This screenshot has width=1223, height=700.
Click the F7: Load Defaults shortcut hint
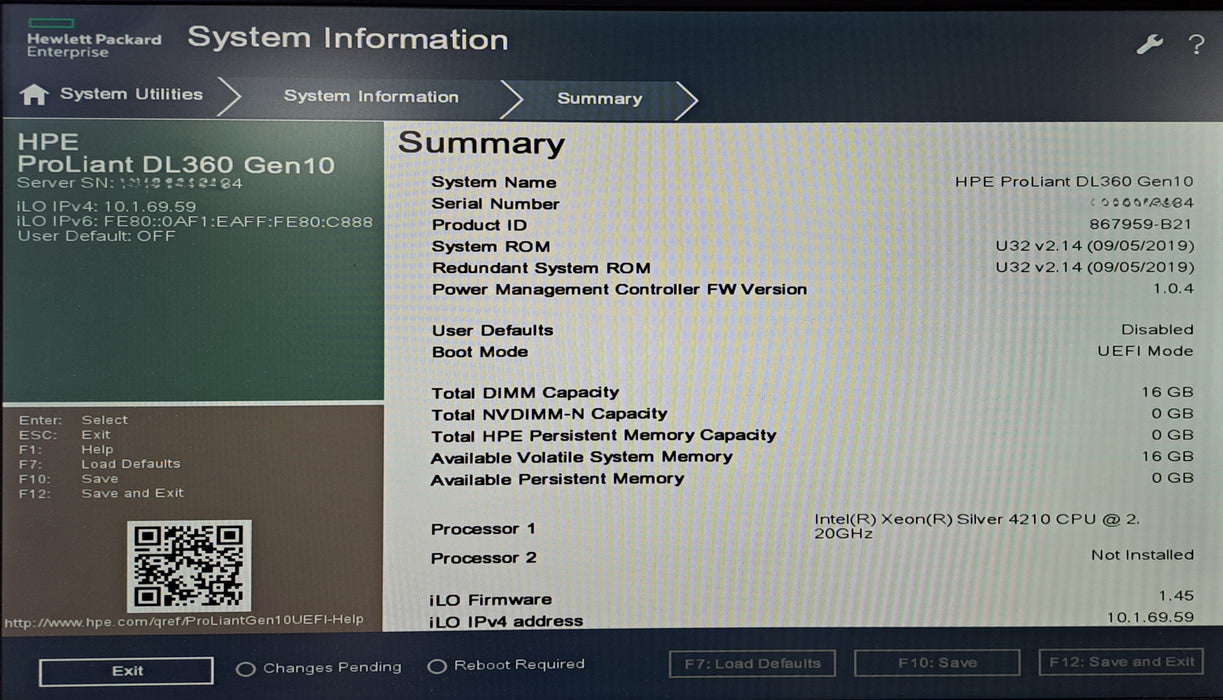(100, 464)
